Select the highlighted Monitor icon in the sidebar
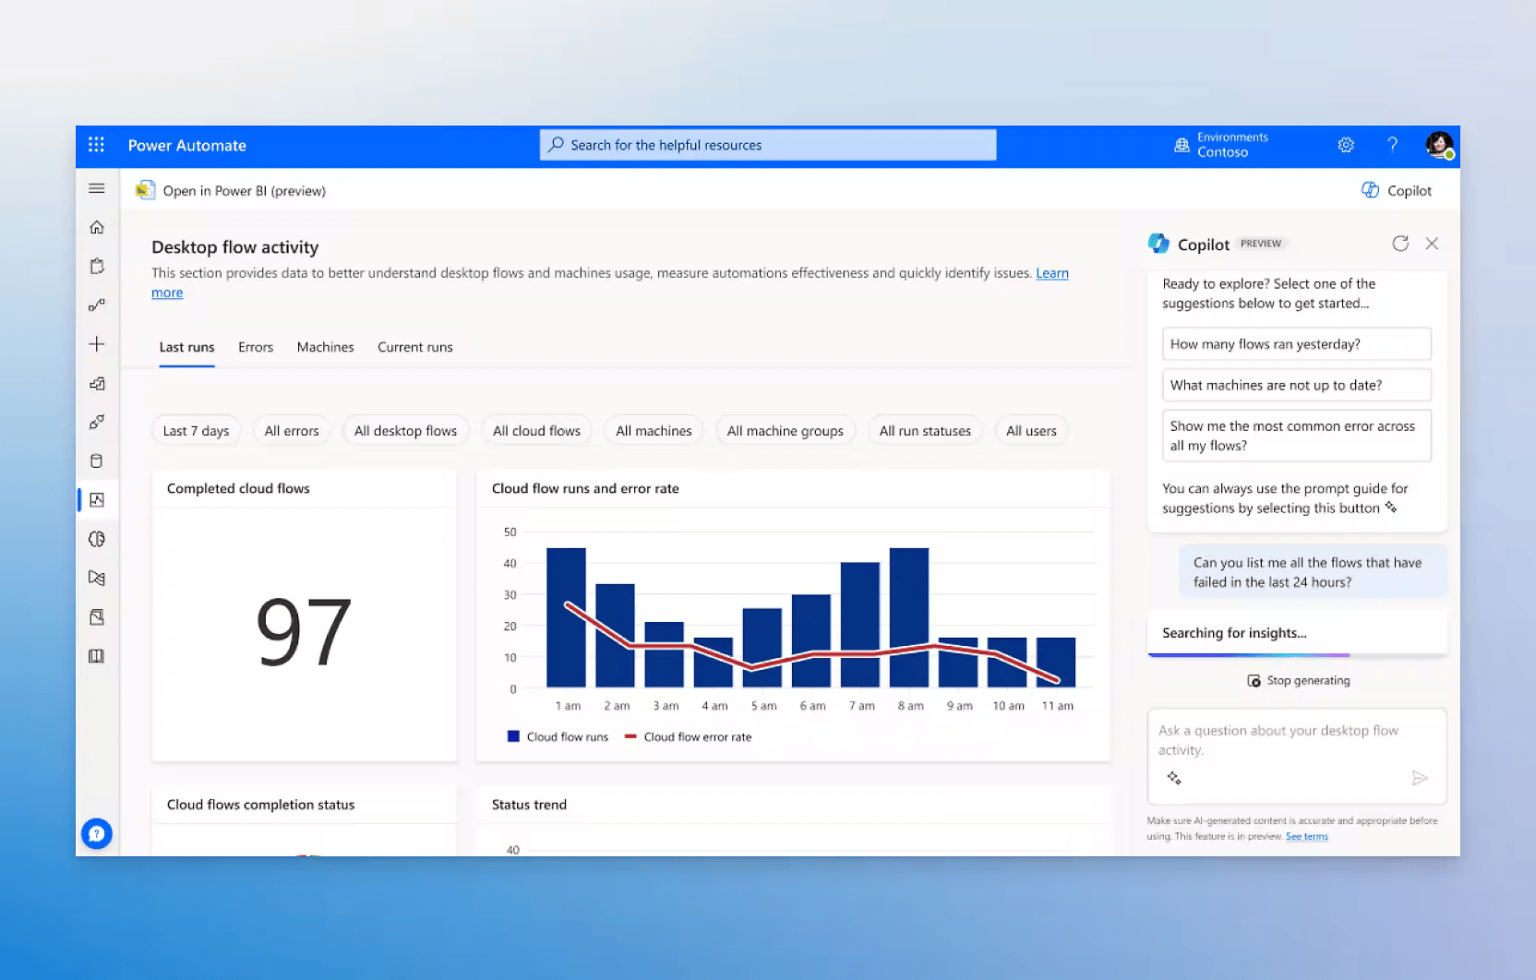1536x980 pixels. click(x=96, y=499)
